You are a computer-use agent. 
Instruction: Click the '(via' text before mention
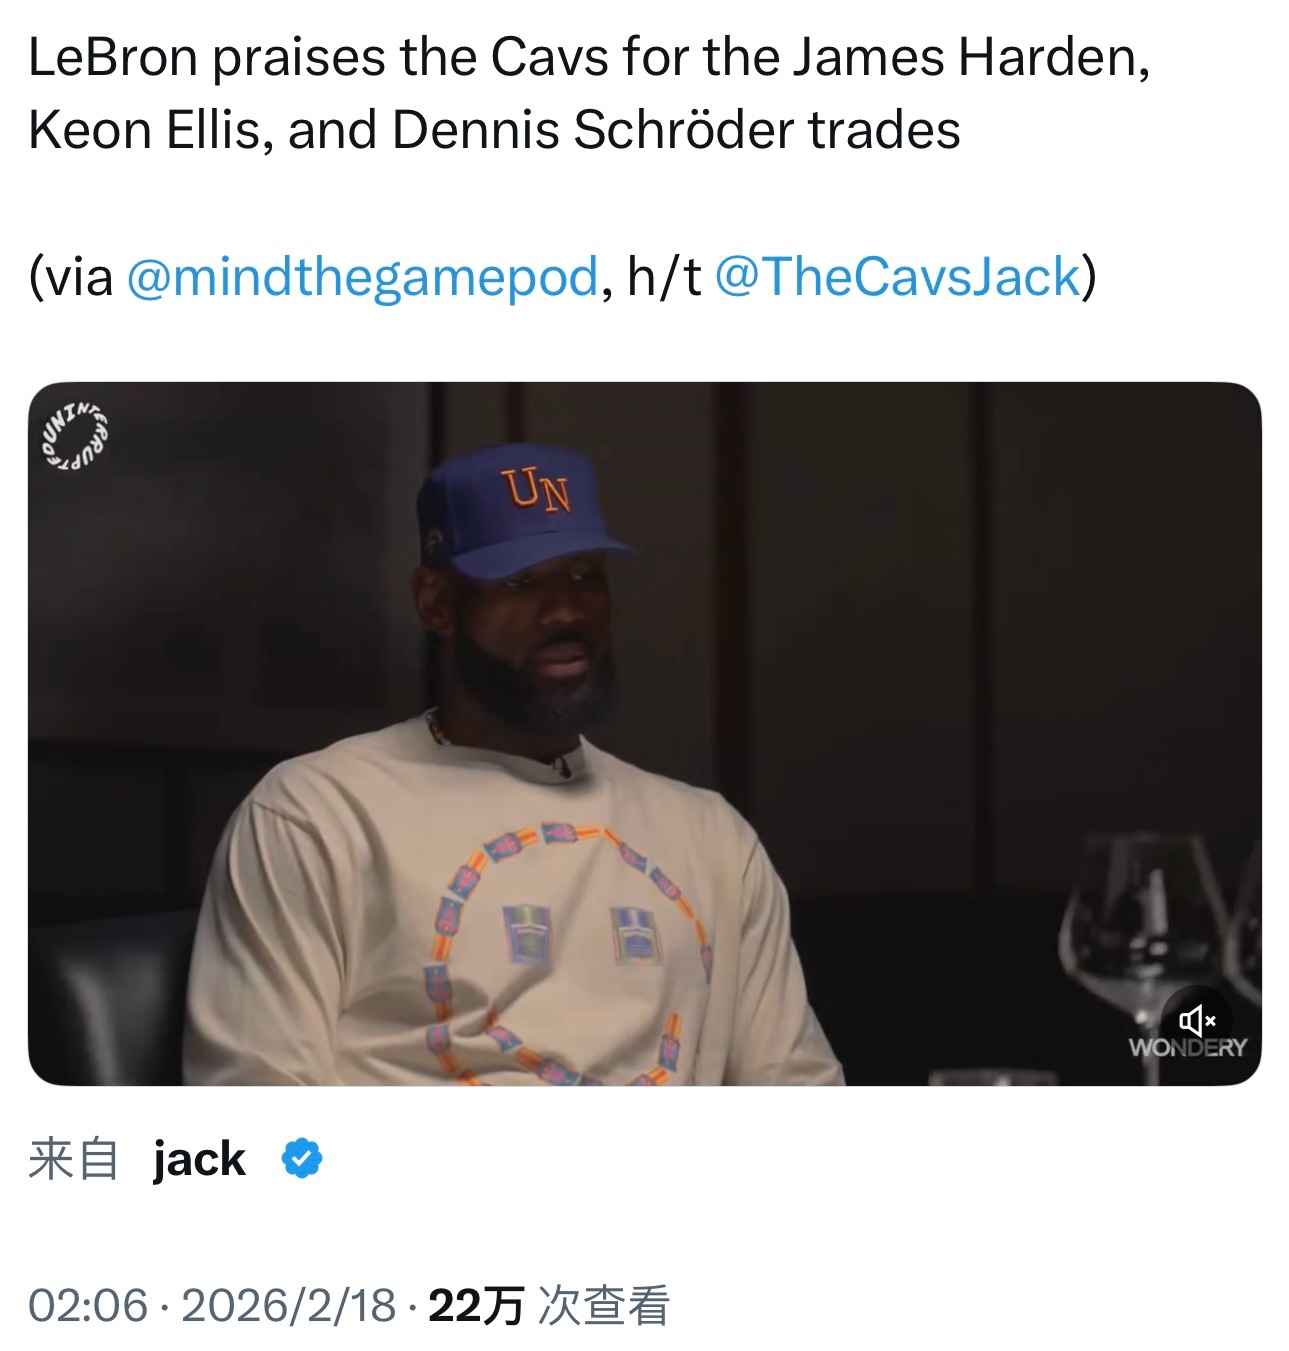click(70, 277)
